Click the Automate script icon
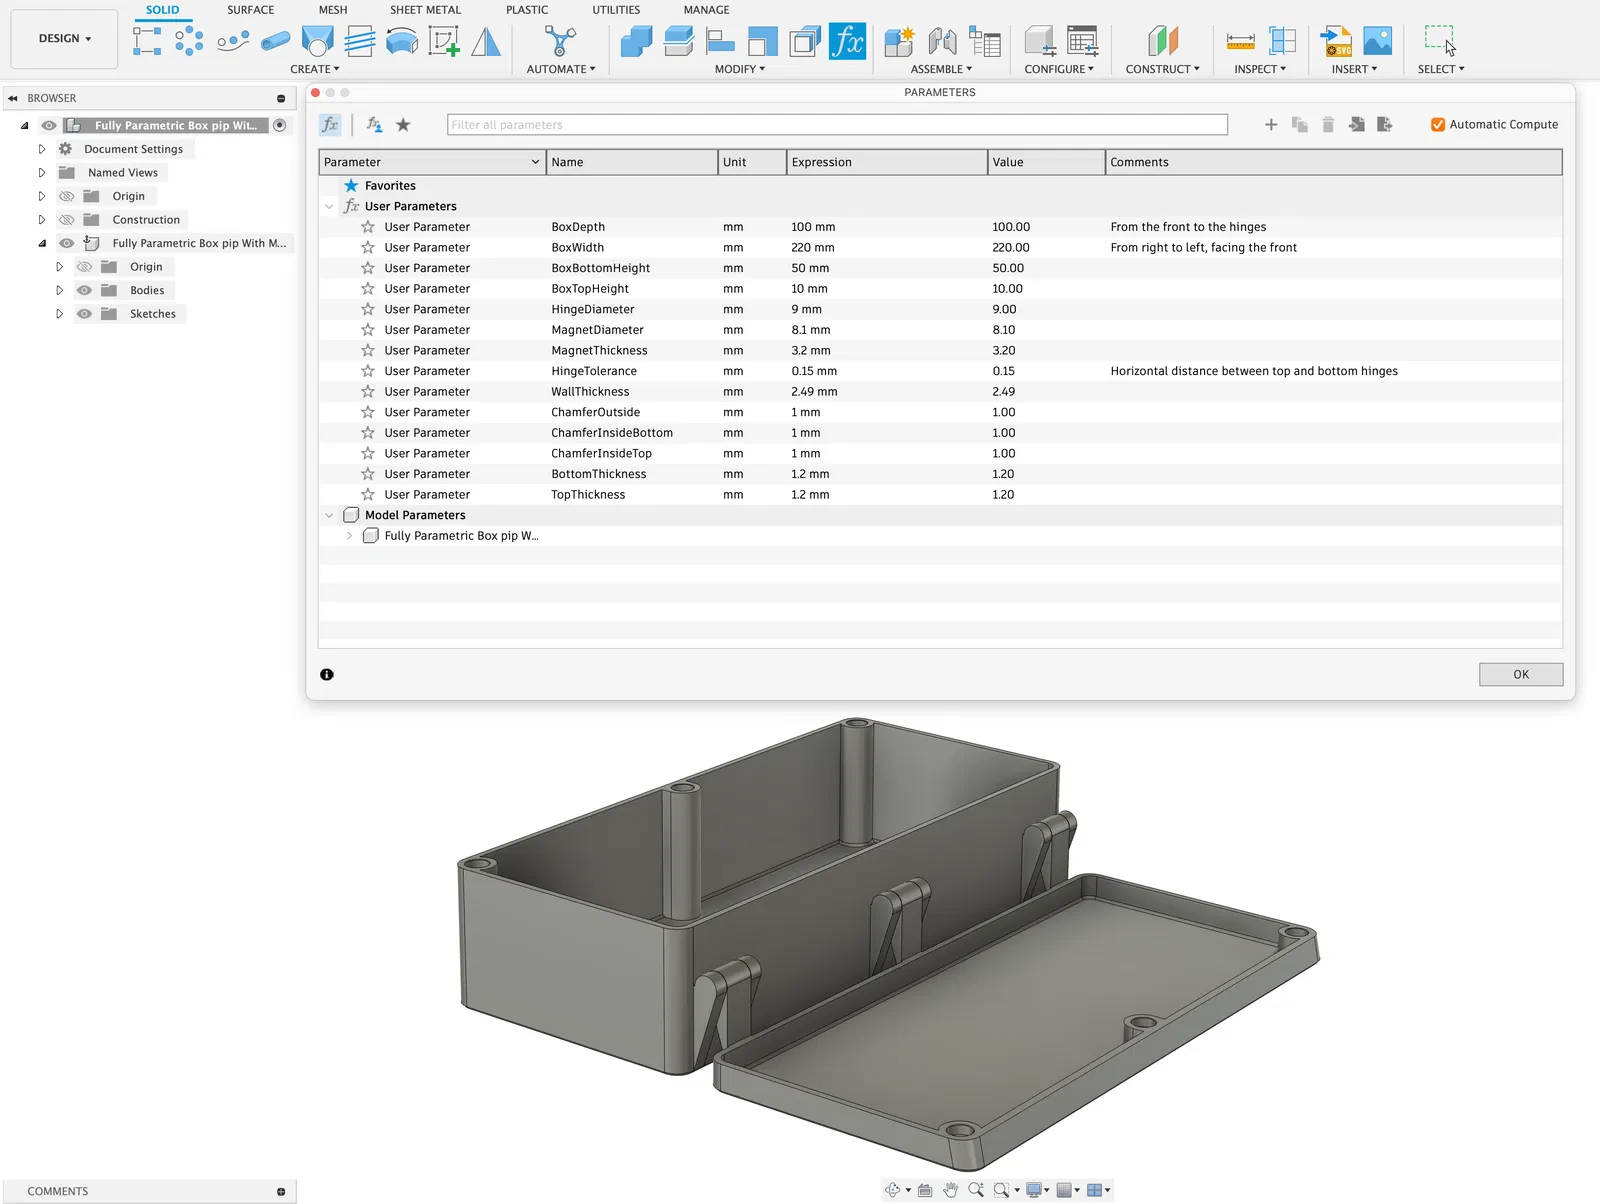 coord(560,42)
